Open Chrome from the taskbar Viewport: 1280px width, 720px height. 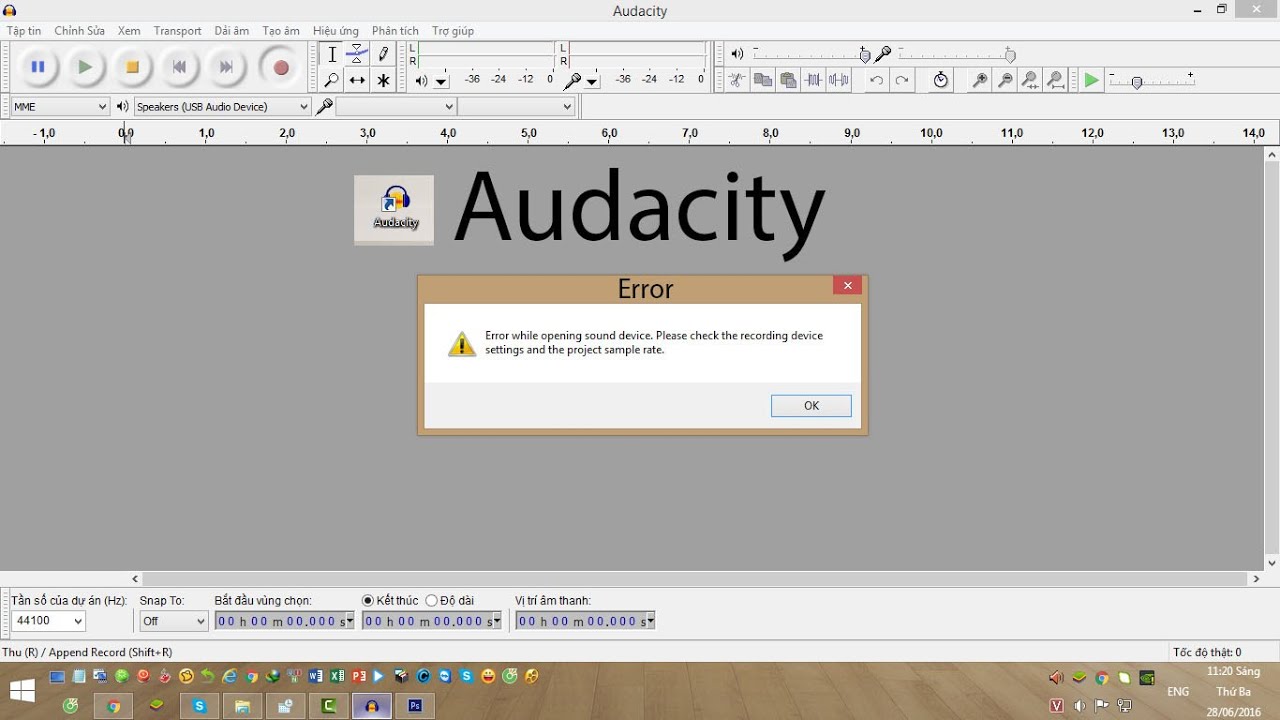click(114, 706)
